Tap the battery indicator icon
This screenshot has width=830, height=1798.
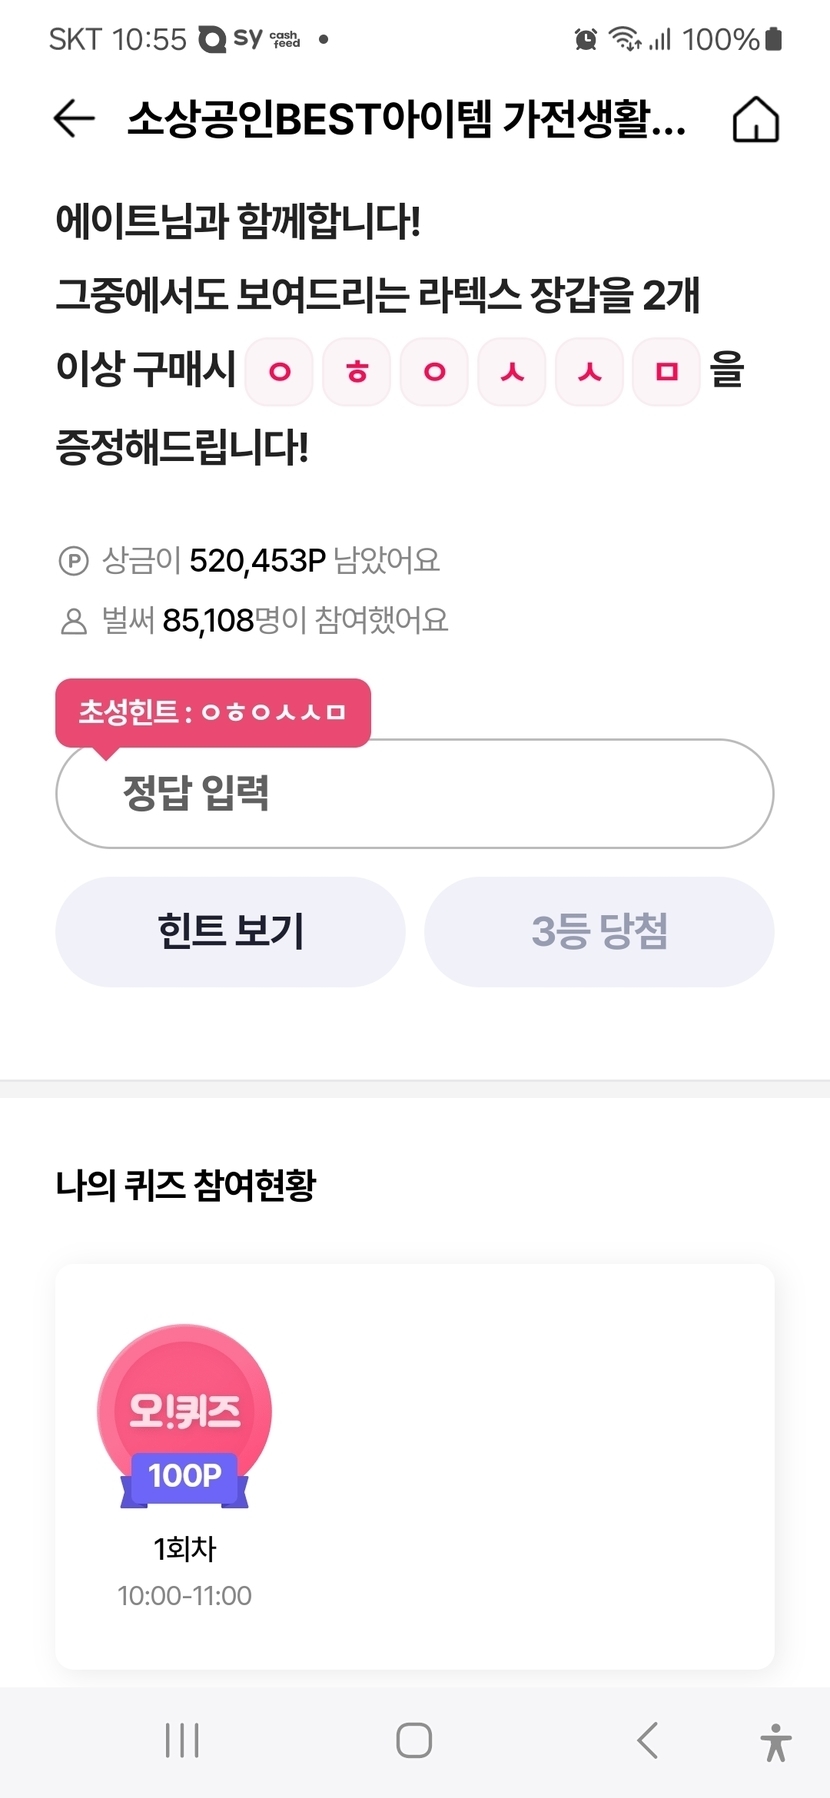click(x=773, y=39)
